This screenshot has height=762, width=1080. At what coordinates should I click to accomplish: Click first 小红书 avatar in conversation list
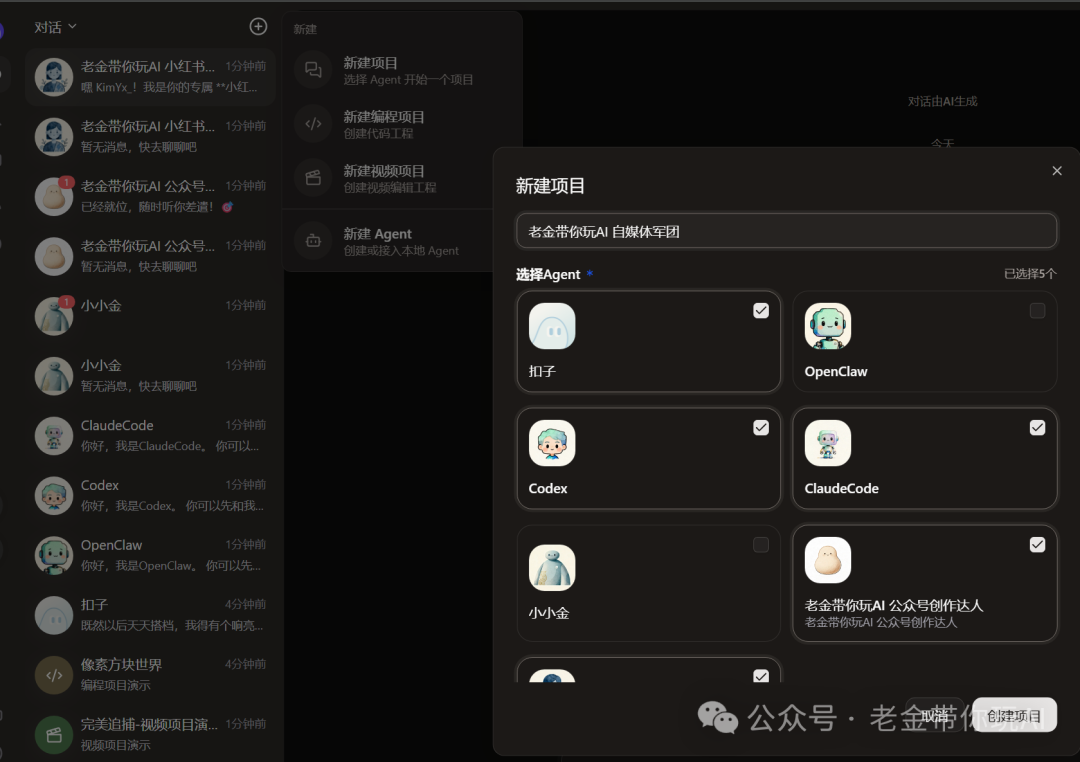[x=54, y=76]
